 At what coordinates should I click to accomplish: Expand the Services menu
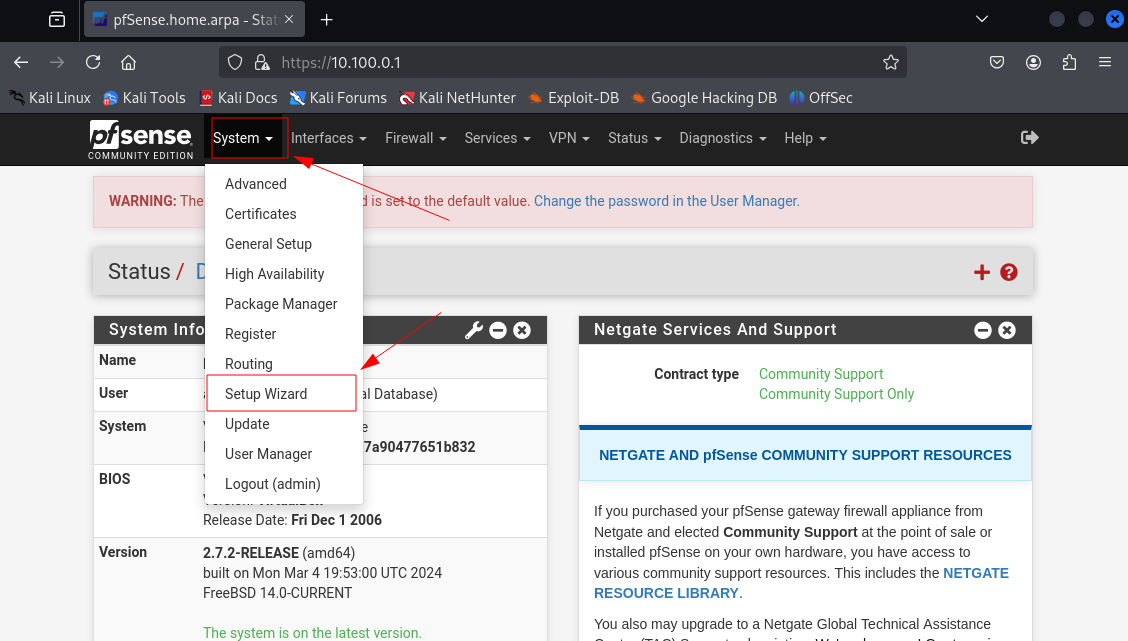498,138
